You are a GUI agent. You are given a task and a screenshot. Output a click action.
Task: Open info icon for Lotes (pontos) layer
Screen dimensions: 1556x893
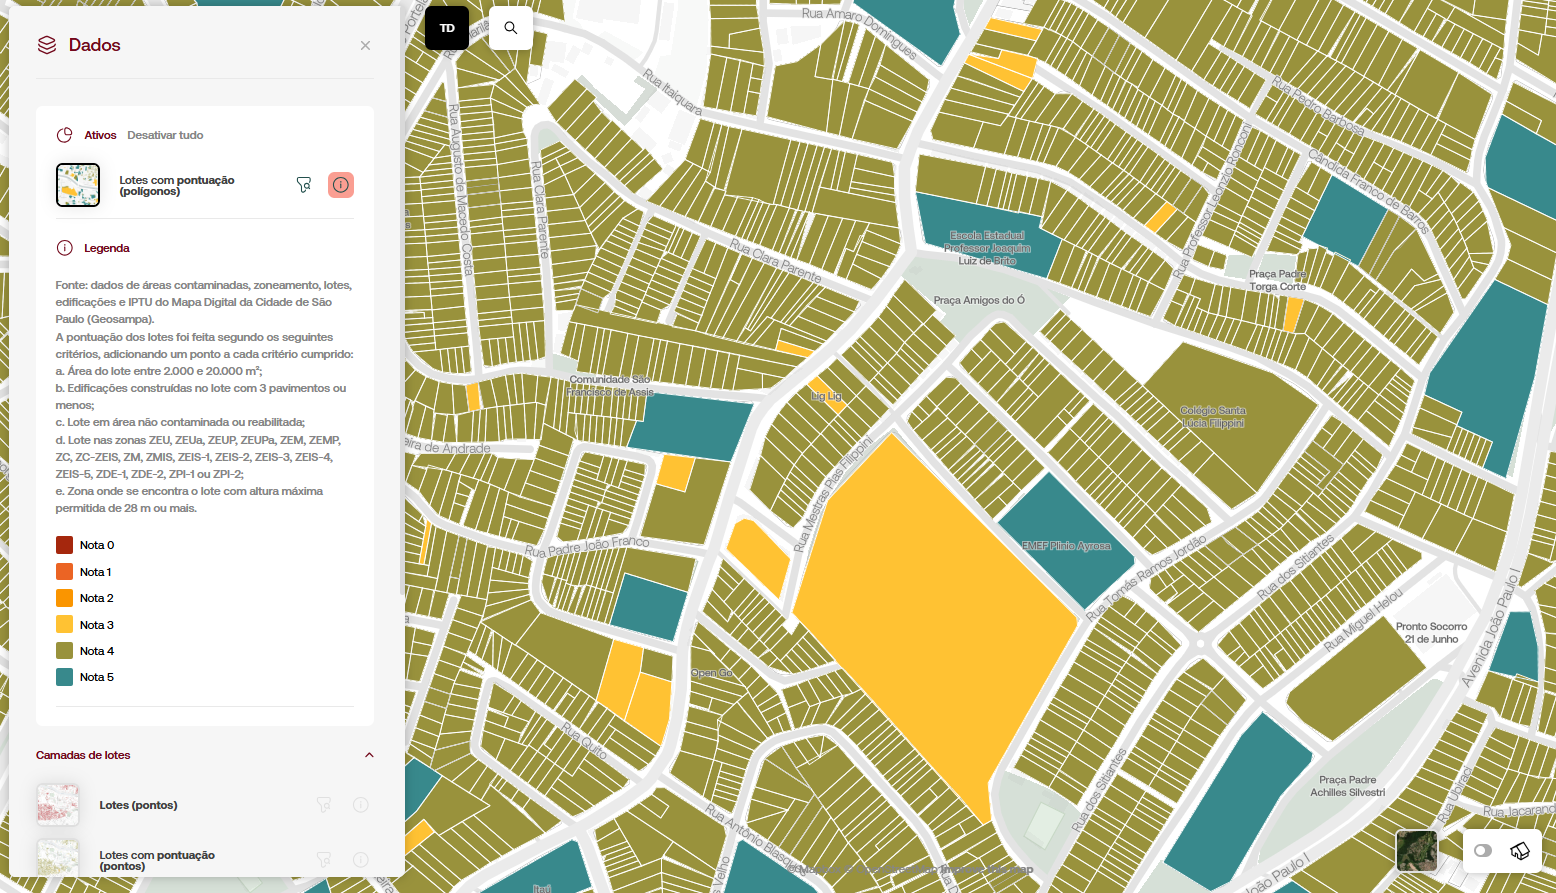(x=361, y=805)
